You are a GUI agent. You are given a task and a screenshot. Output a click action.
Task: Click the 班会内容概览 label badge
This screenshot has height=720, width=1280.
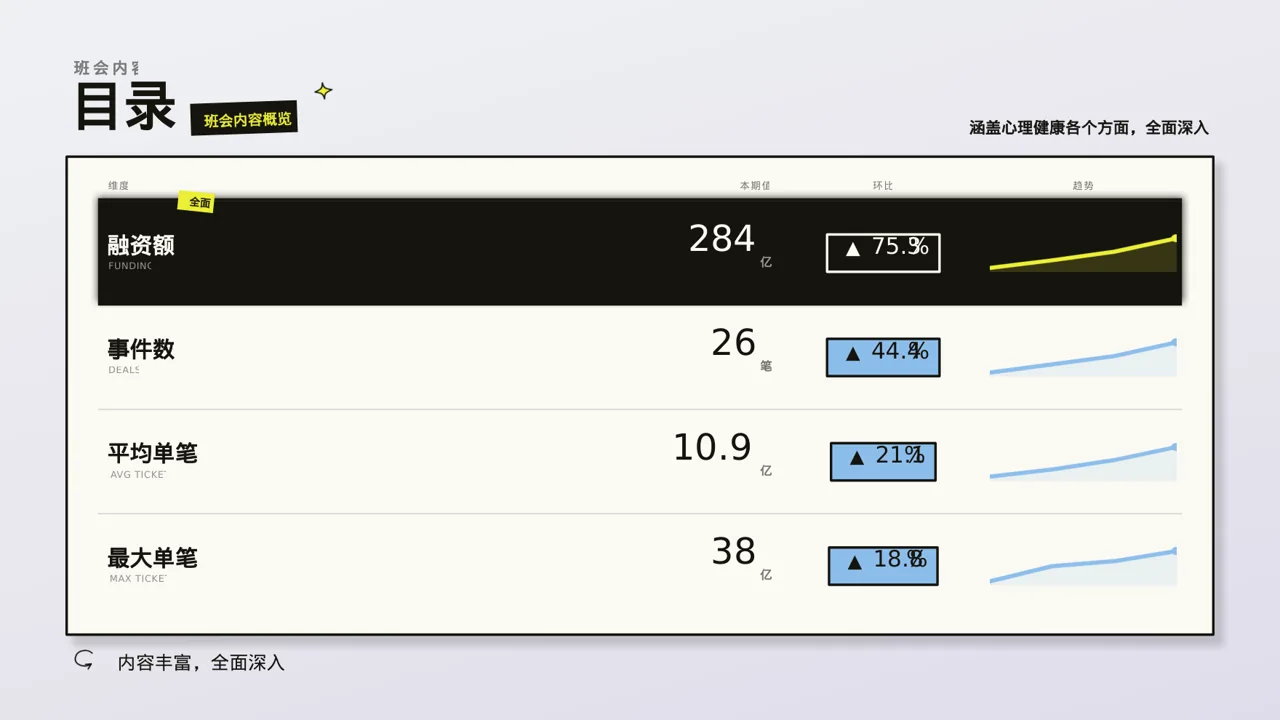245,119
